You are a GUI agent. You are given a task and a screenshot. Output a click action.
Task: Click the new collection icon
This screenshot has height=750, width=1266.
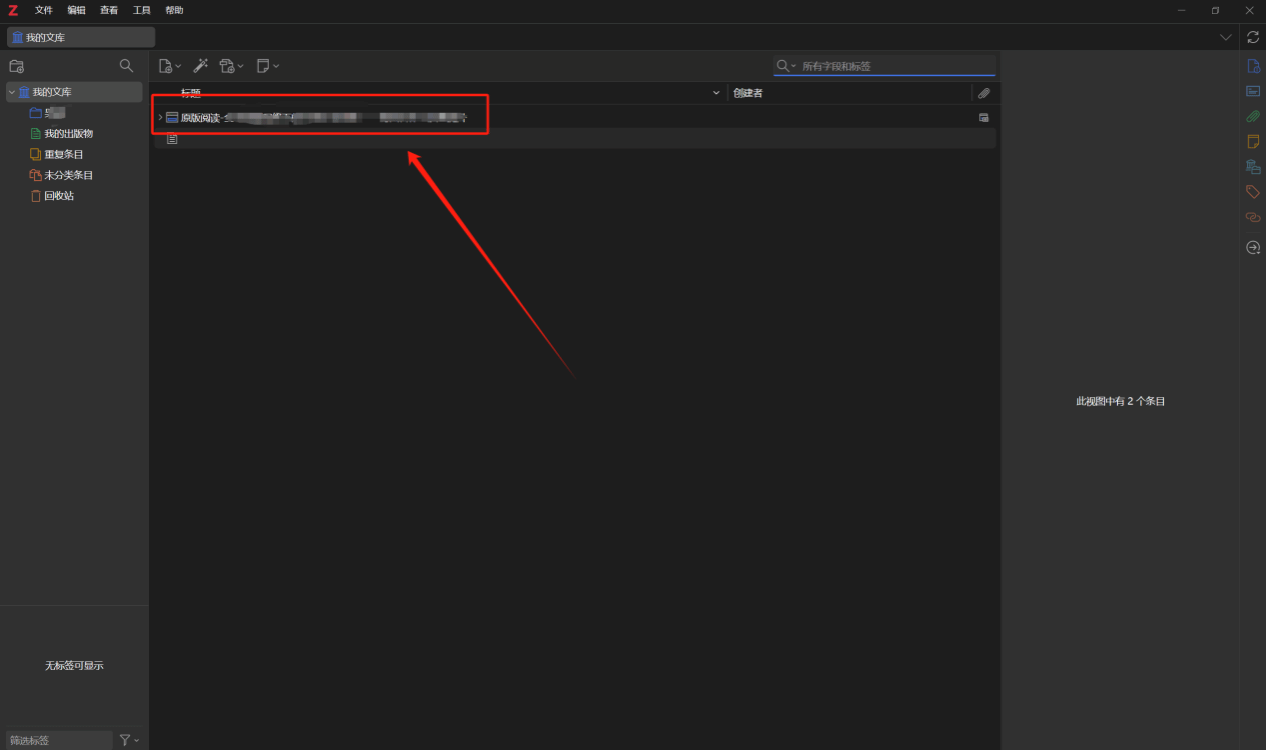point(16,66)
